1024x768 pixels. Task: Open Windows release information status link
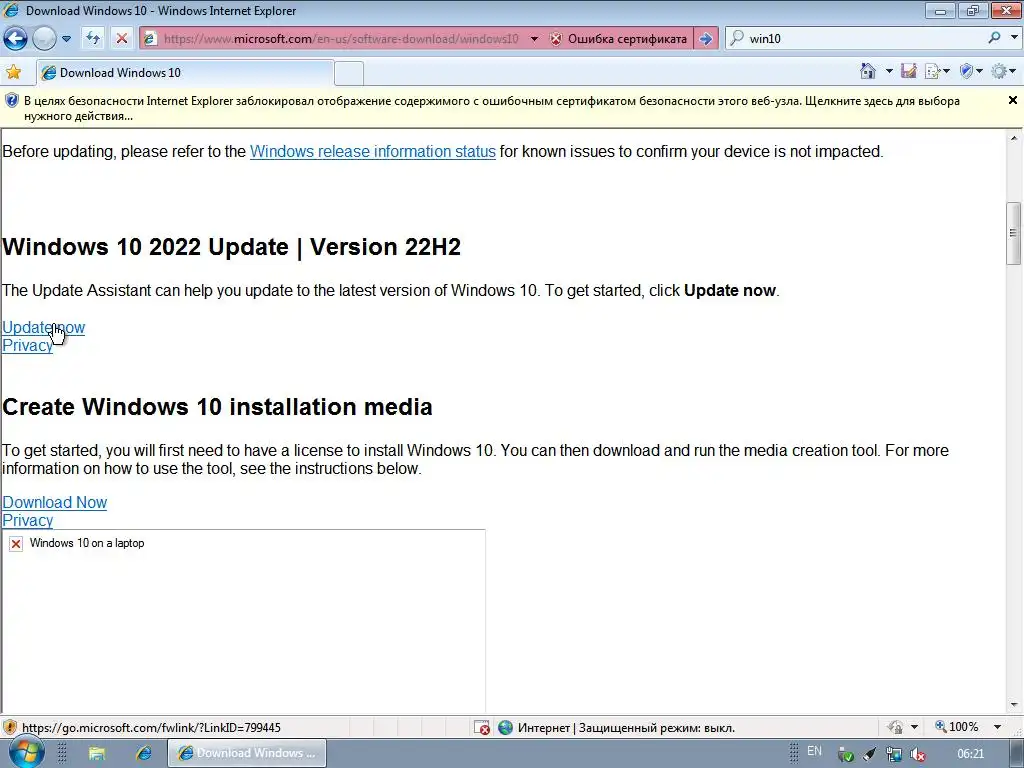(372, 152)
